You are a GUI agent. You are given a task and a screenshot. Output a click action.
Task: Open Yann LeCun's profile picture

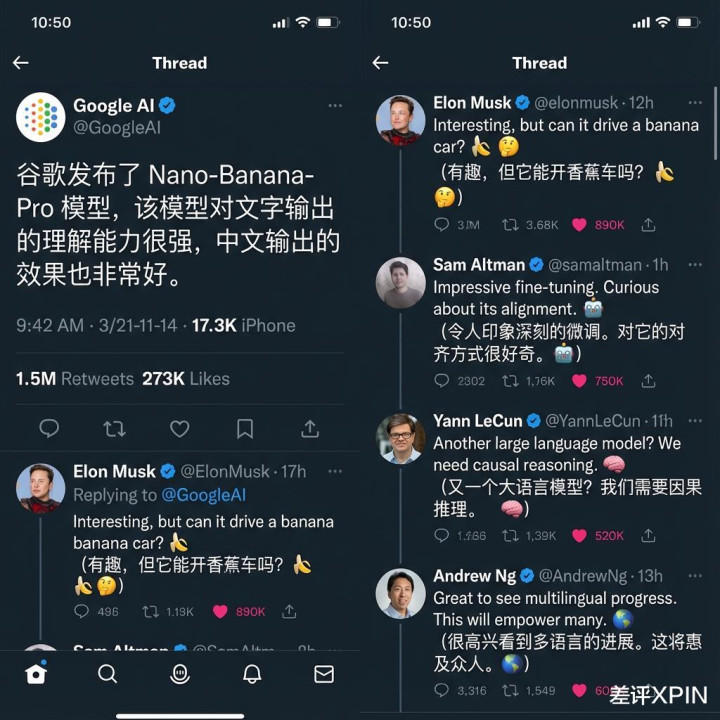pos(400,438)
